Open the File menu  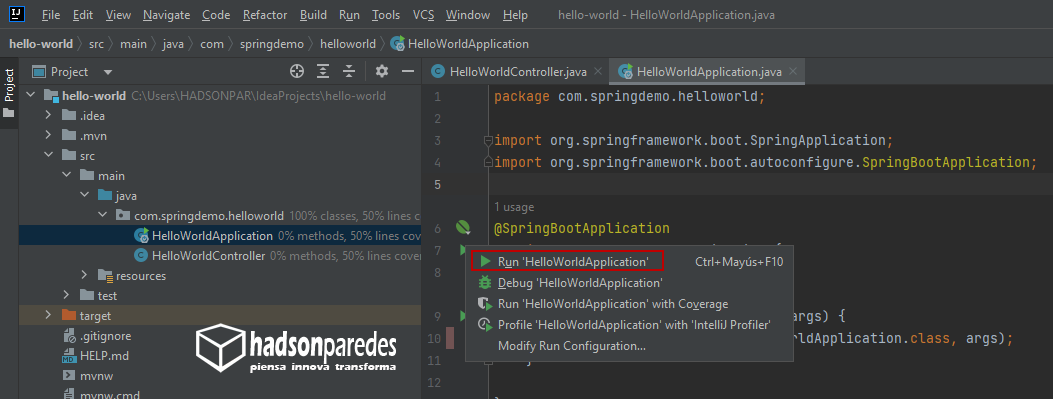(50, 15)
